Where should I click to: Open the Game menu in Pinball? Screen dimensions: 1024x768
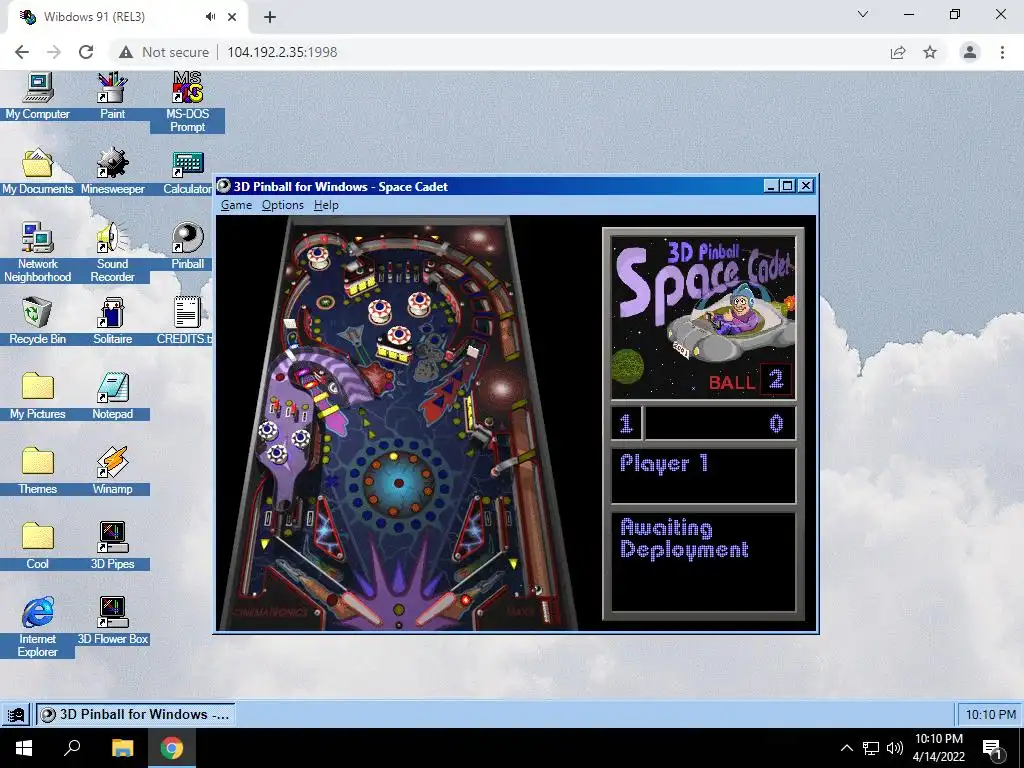[236, 205]
